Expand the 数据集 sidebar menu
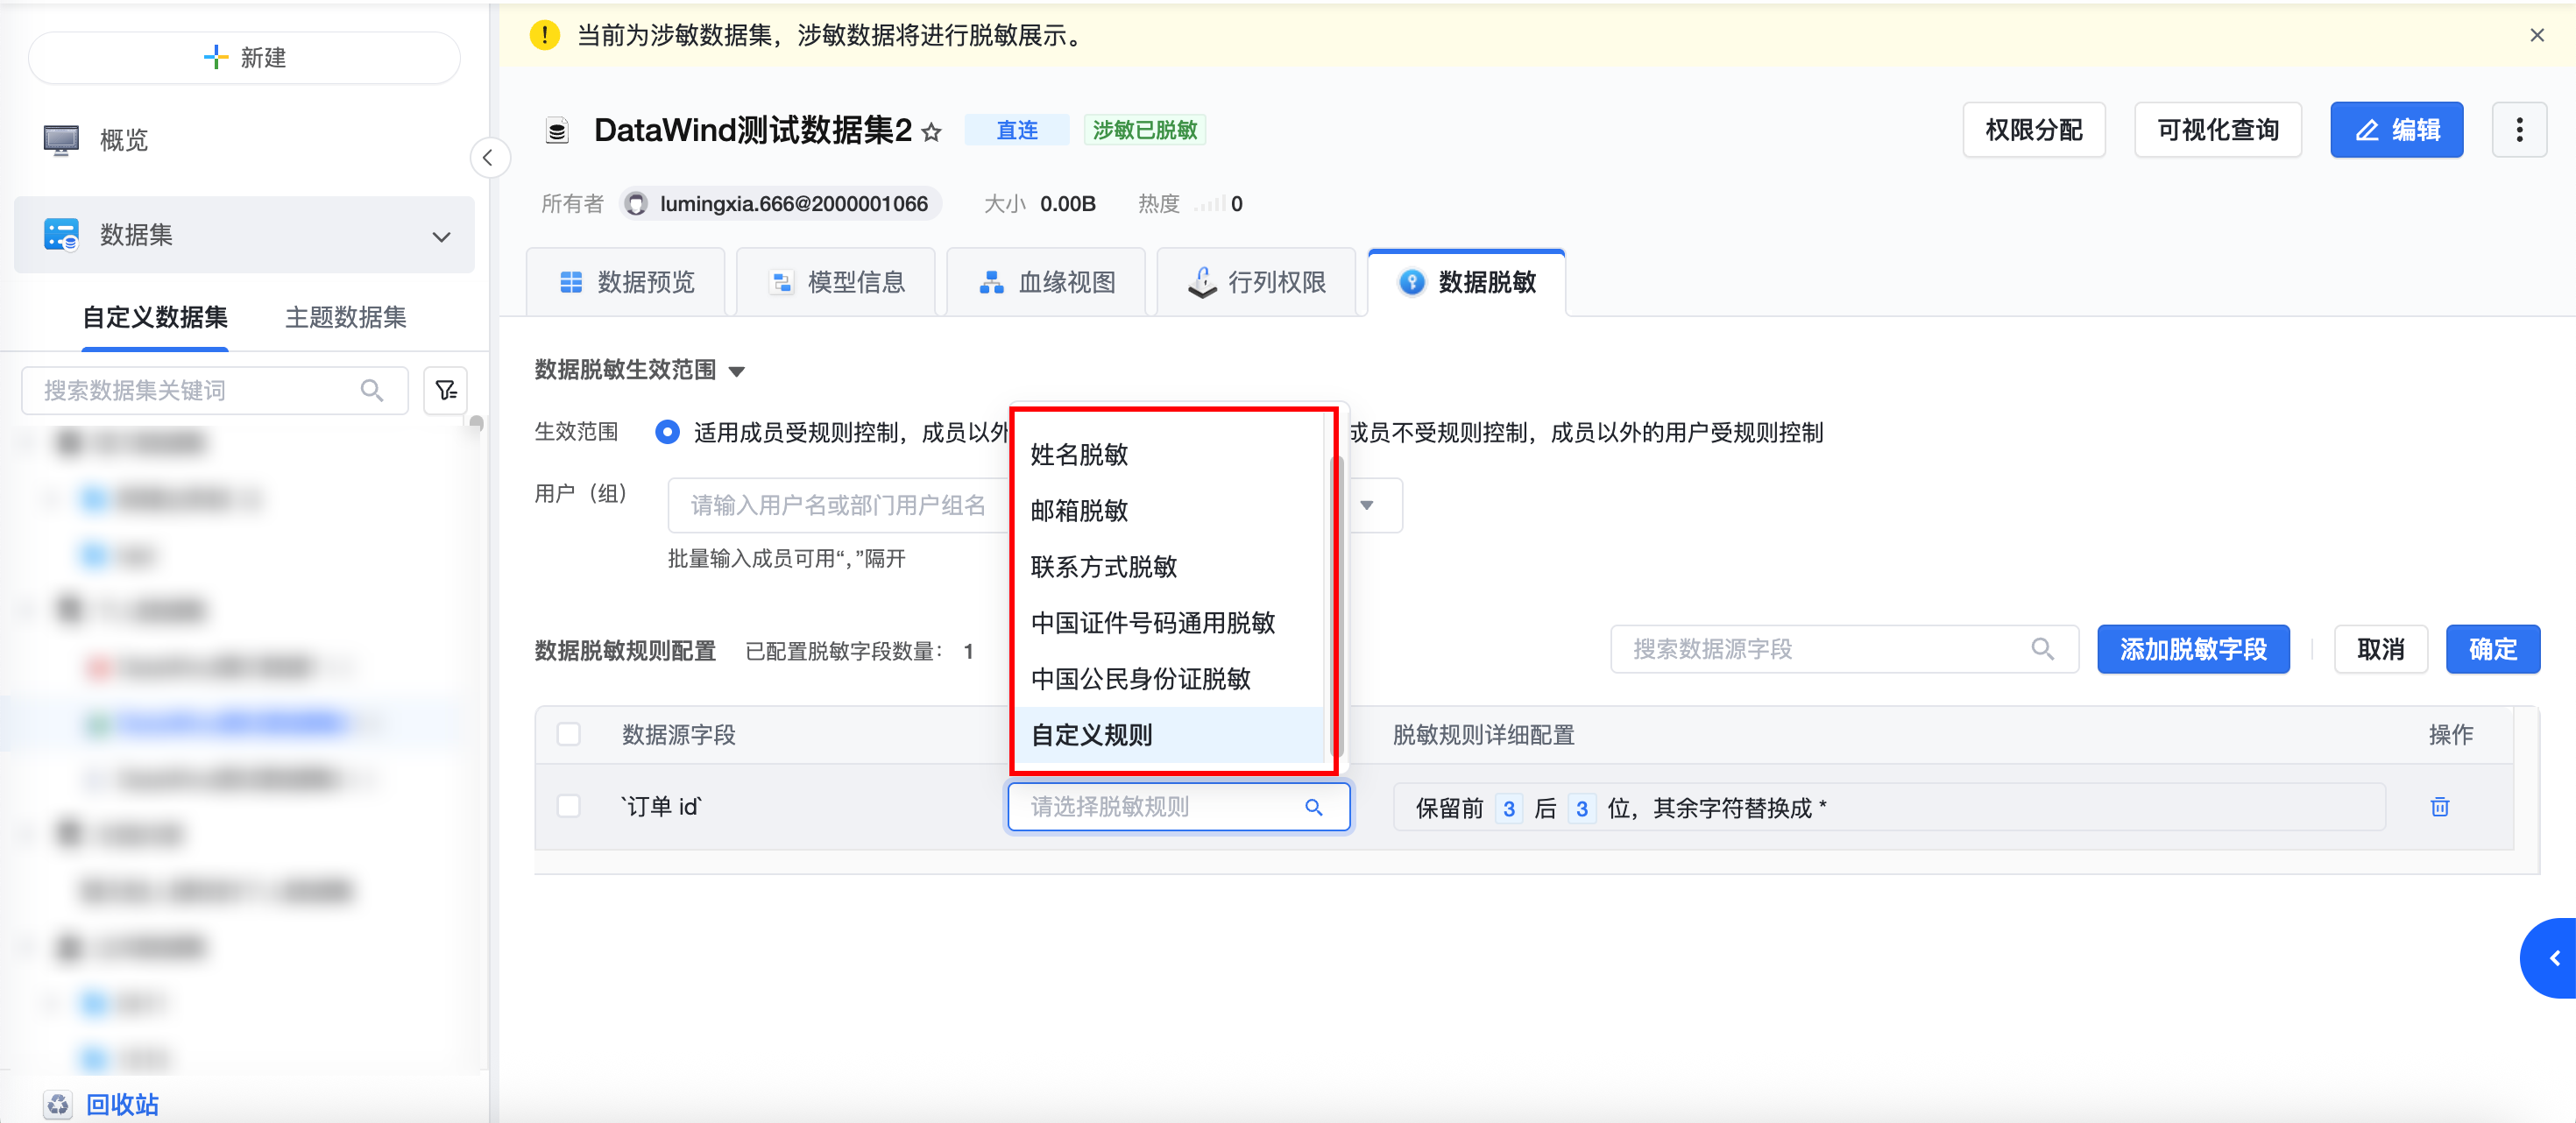This screenshot has width=2576, height=1123. [x=441, y=236]
